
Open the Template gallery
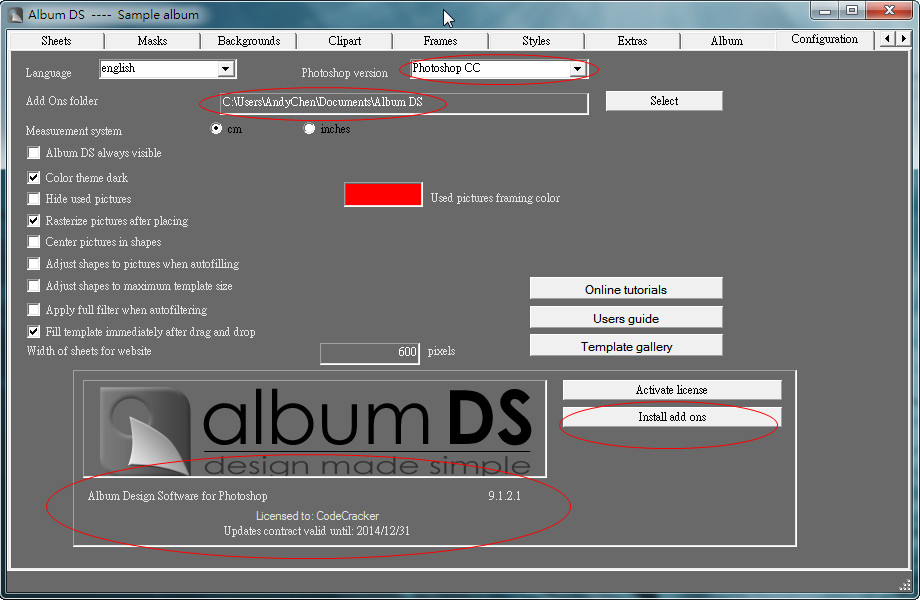(626, 346)
